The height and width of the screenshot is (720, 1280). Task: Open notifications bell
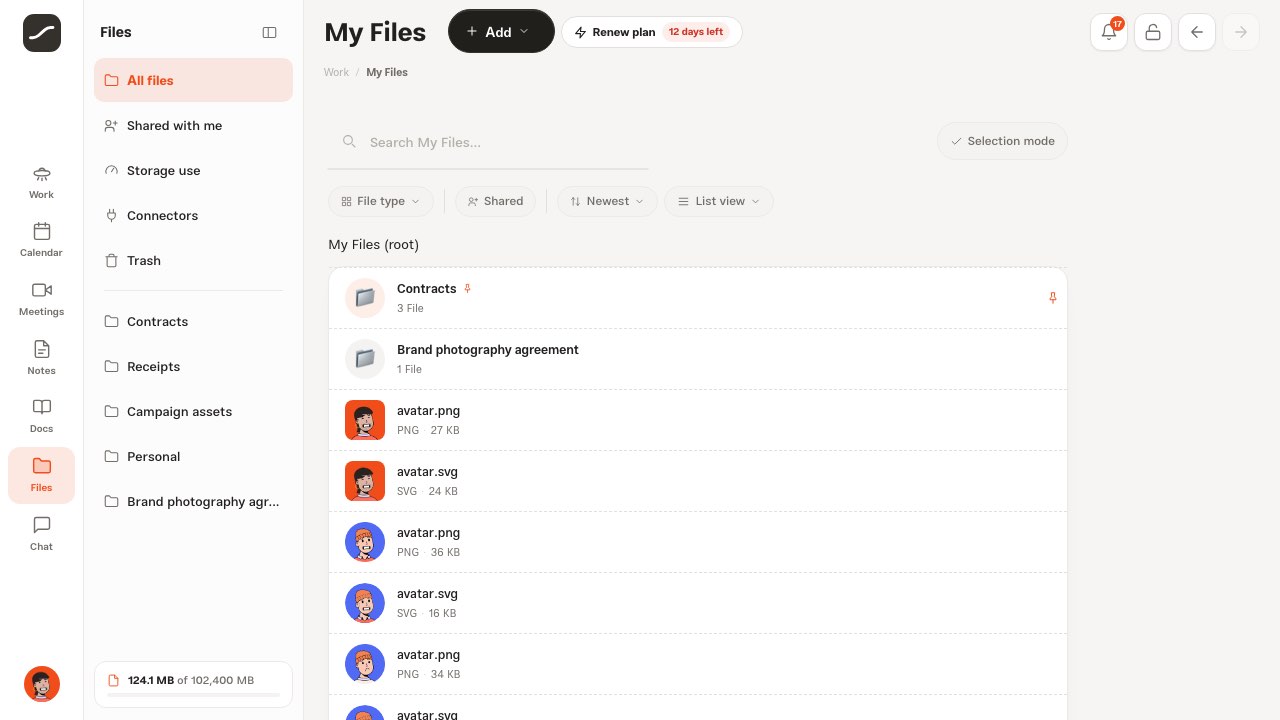click(x=1109, y=32)
